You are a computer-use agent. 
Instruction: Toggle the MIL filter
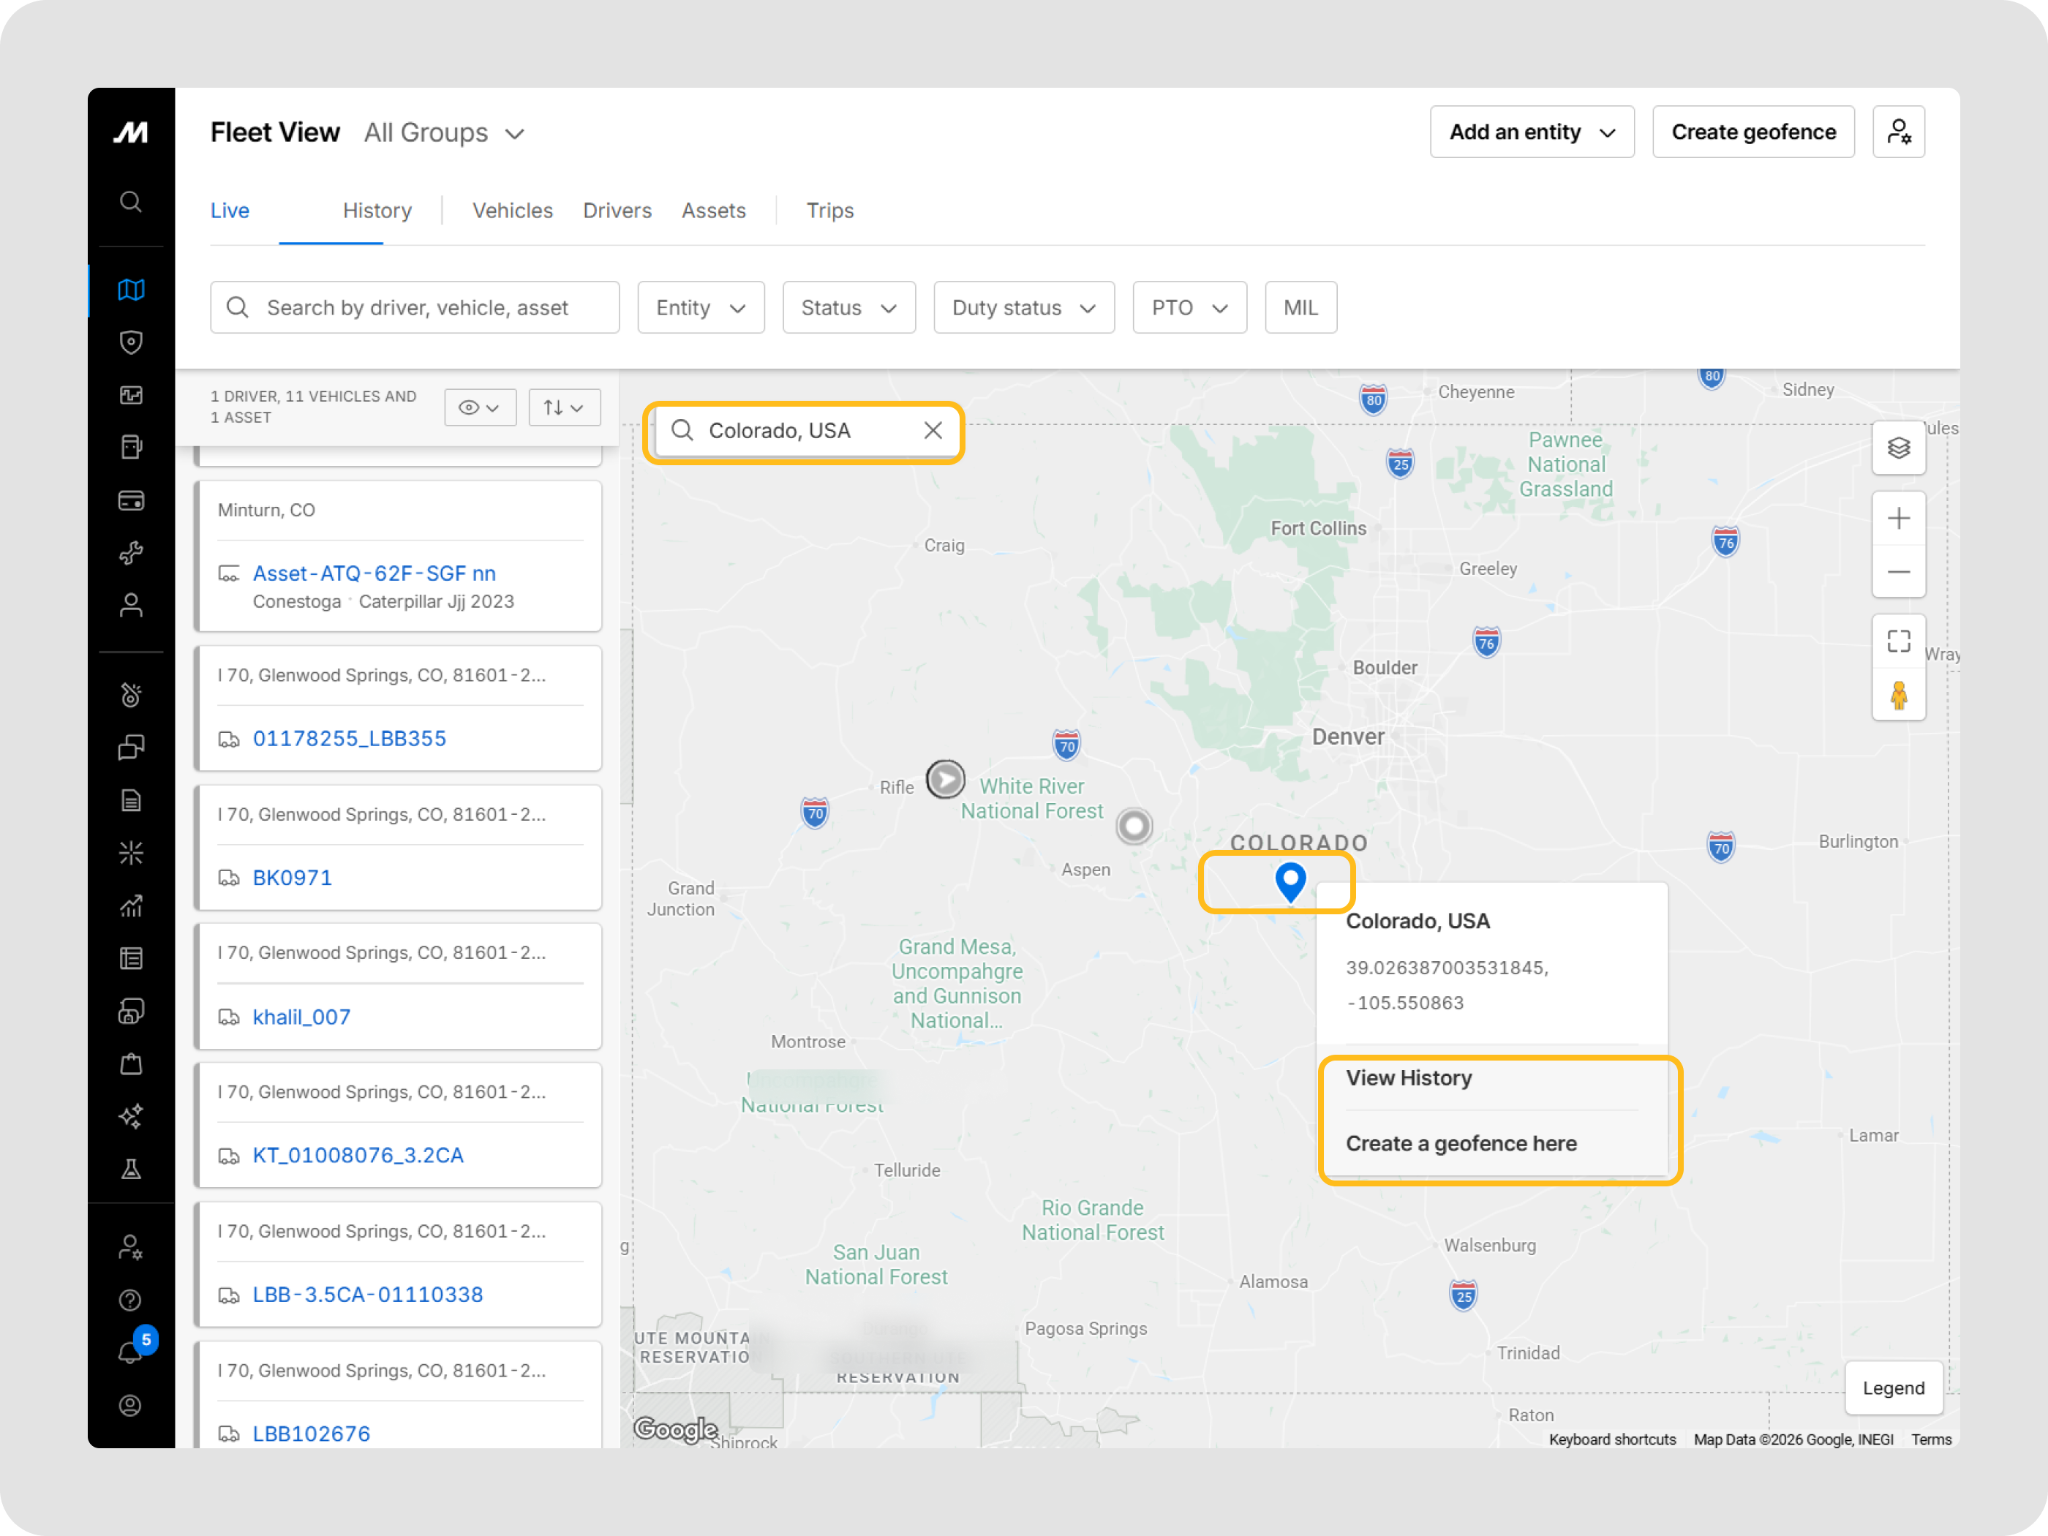[x=1300, y=307]
